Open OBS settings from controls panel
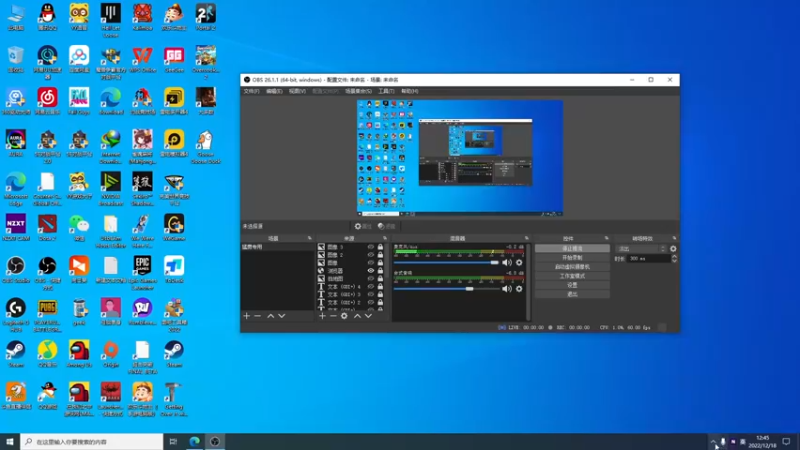800x450 pixels. (572, 285)
